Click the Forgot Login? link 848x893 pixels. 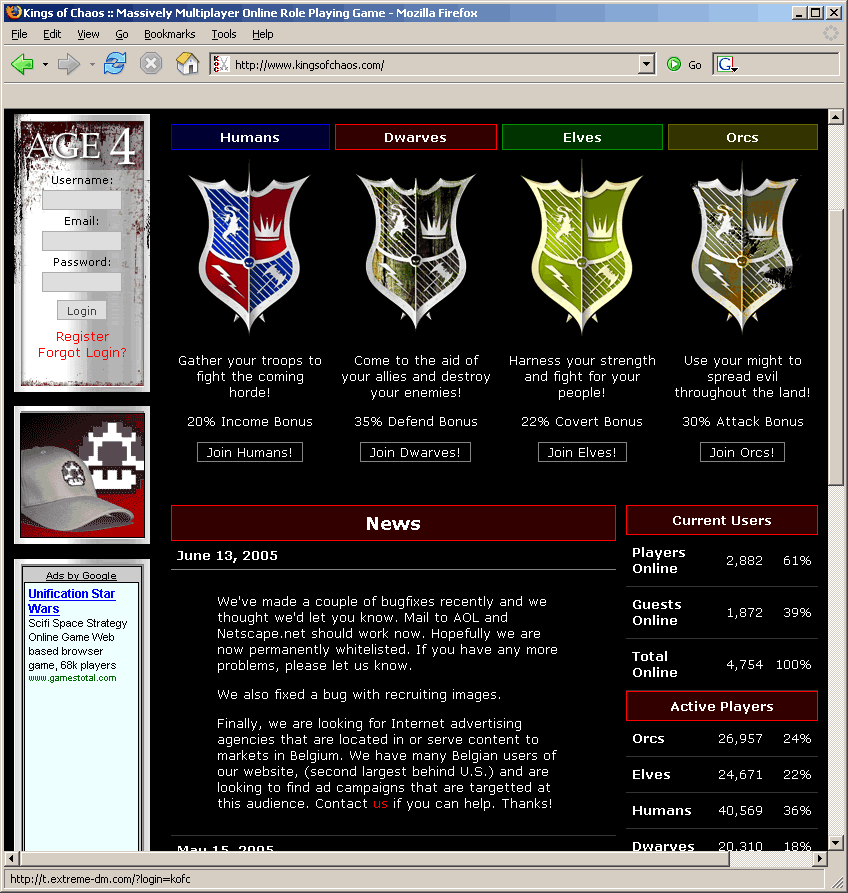coord(82,353)
